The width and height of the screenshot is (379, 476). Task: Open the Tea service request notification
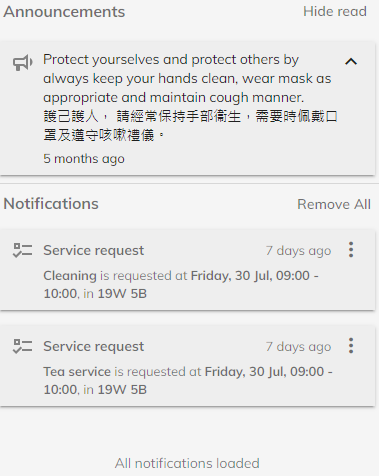(x=187, y=366)
